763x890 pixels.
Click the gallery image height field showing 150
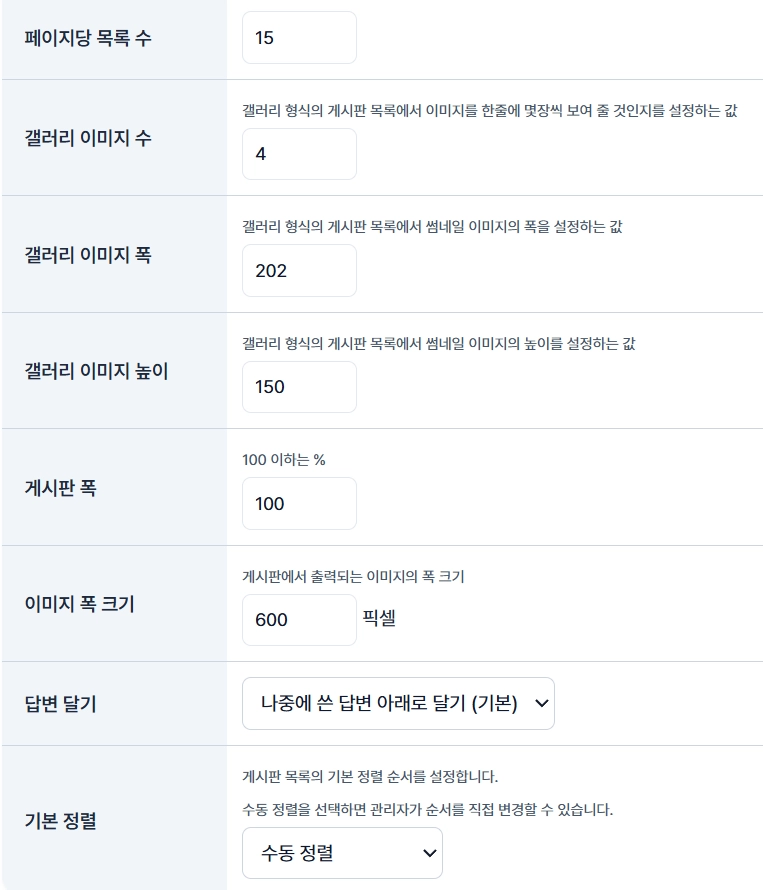pyautogui.click(x=299, y=387)
